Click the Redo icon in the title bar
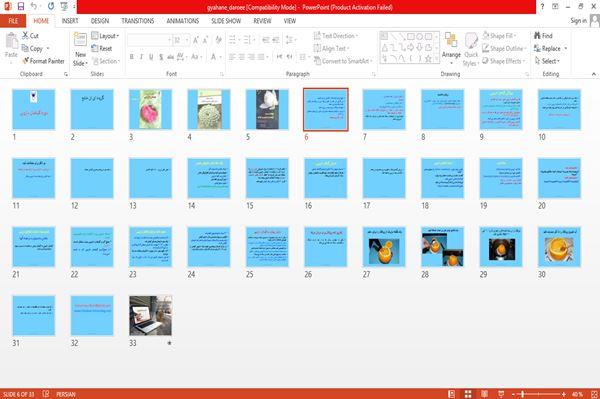 tap(51, 6)
